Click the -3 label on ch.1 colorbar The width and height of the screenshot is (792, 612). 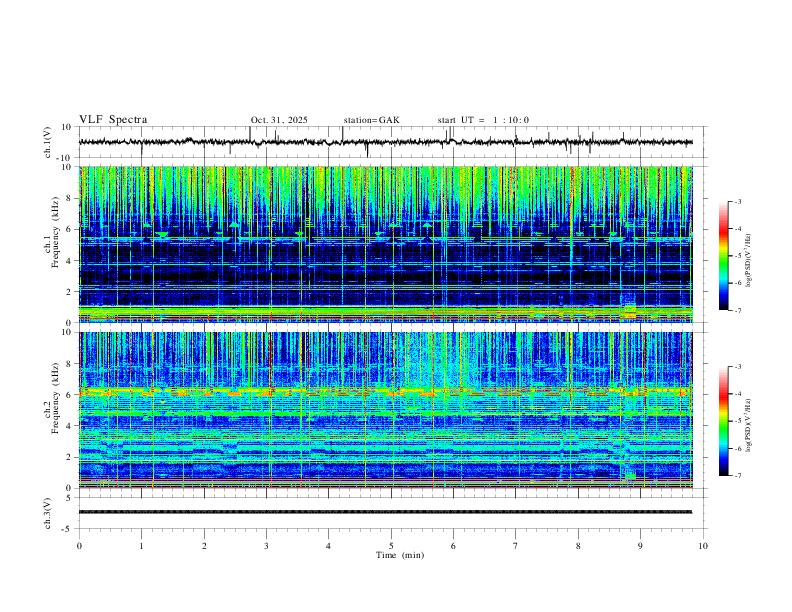point(738,201)
